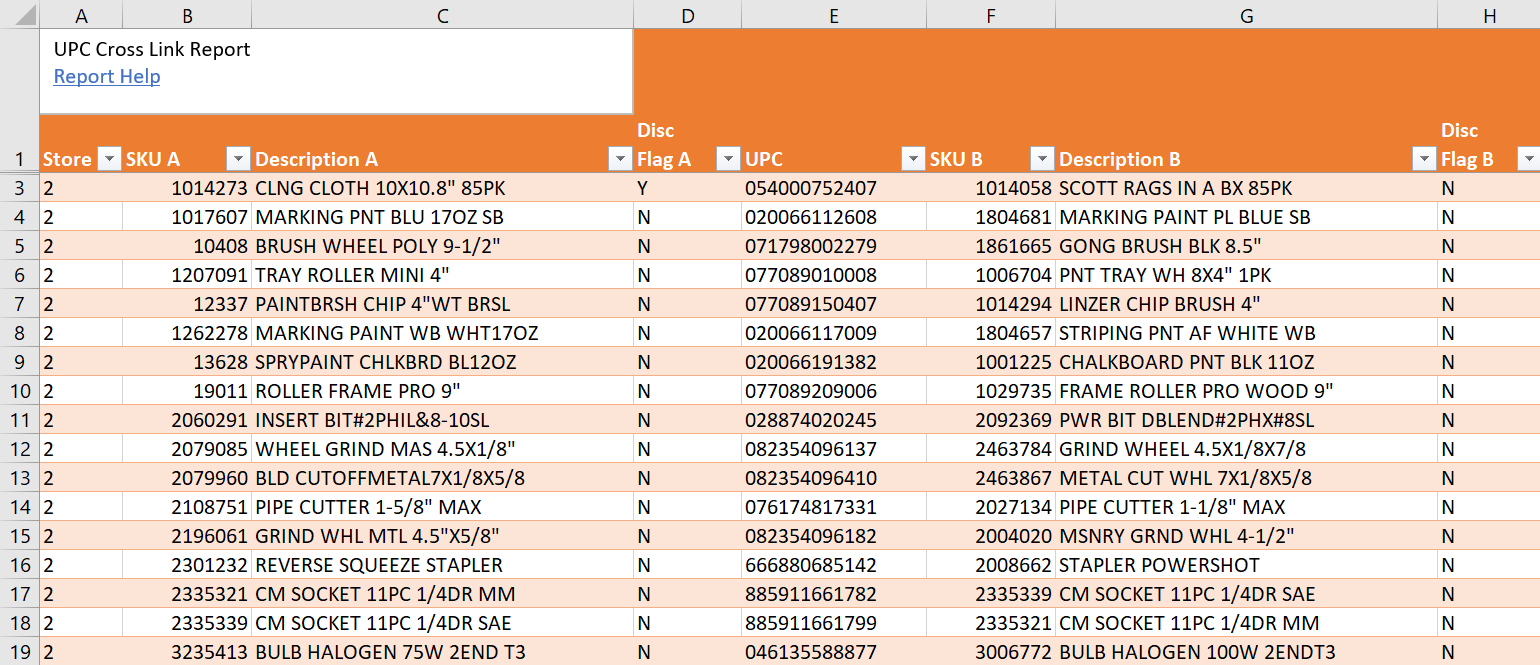Open the UPC filter dropdown
The width and height of the screenshot is (1540, 665).
click(x=913, y=159)
